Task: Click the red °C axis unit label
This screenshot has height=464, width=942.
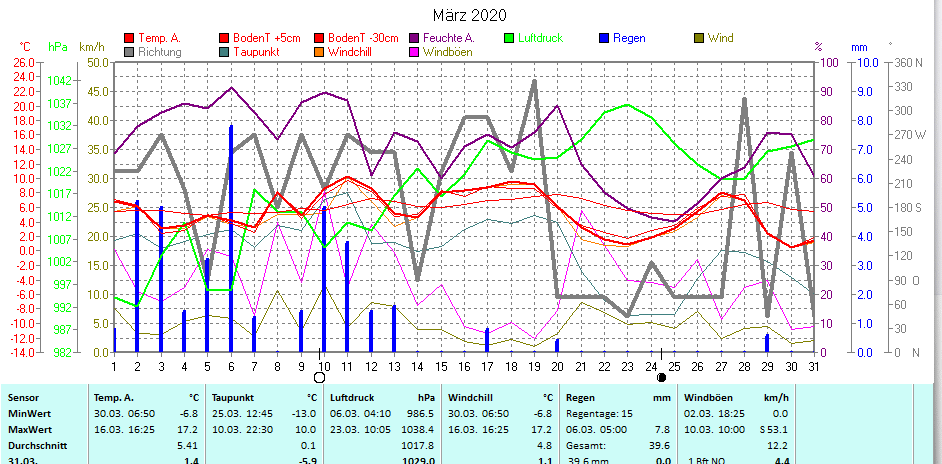Action: 25,47
